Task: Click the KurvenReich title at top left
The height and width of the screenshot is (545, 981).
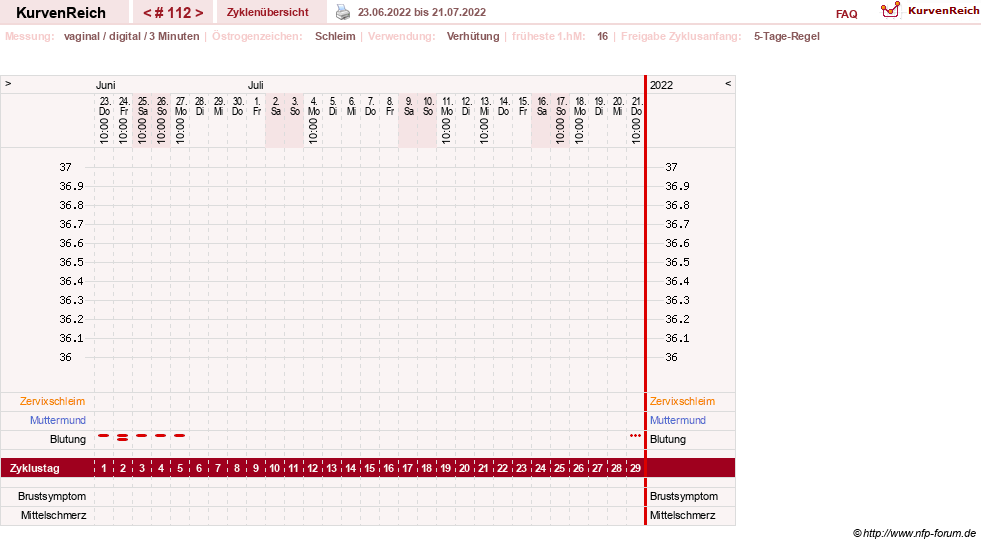Action: [x=61, y=13]
